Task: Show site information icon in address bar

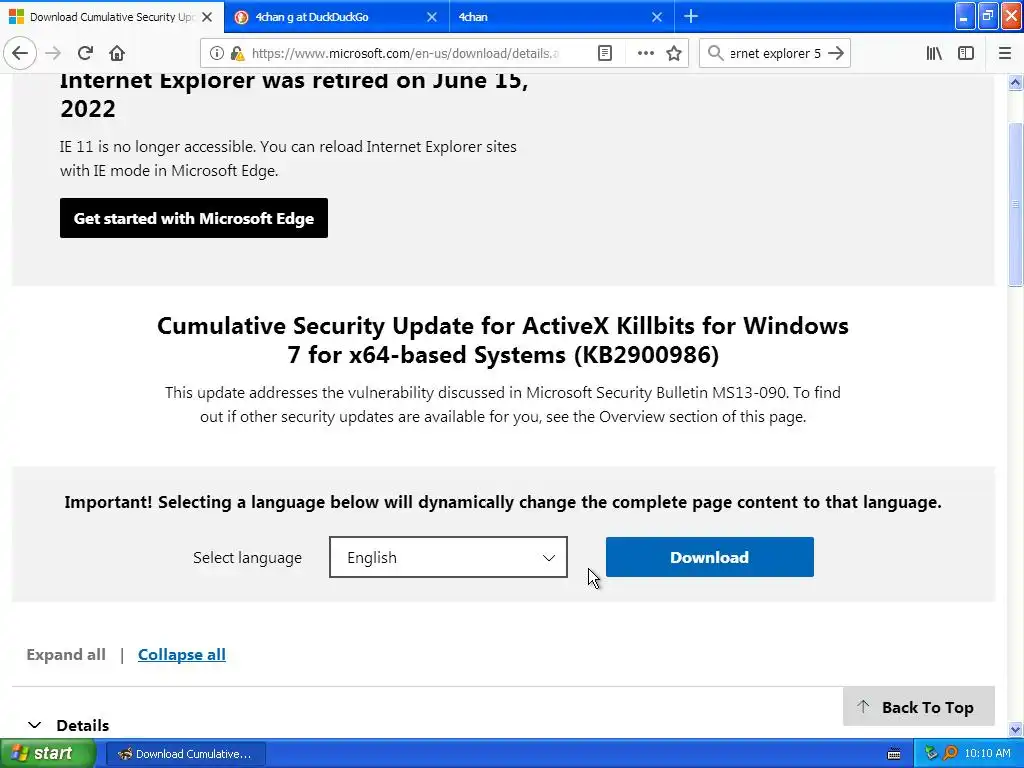Action: 217,53
